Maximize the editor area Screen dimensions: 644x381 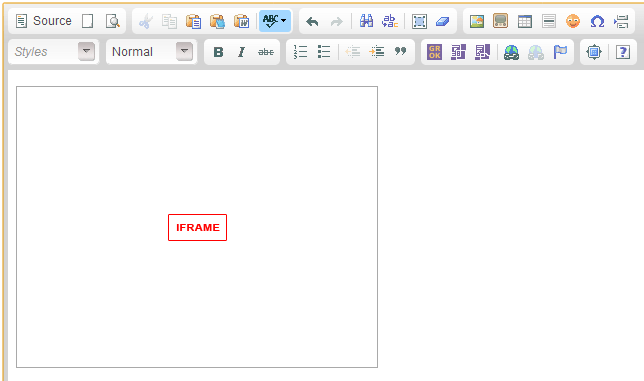[594, 52]
